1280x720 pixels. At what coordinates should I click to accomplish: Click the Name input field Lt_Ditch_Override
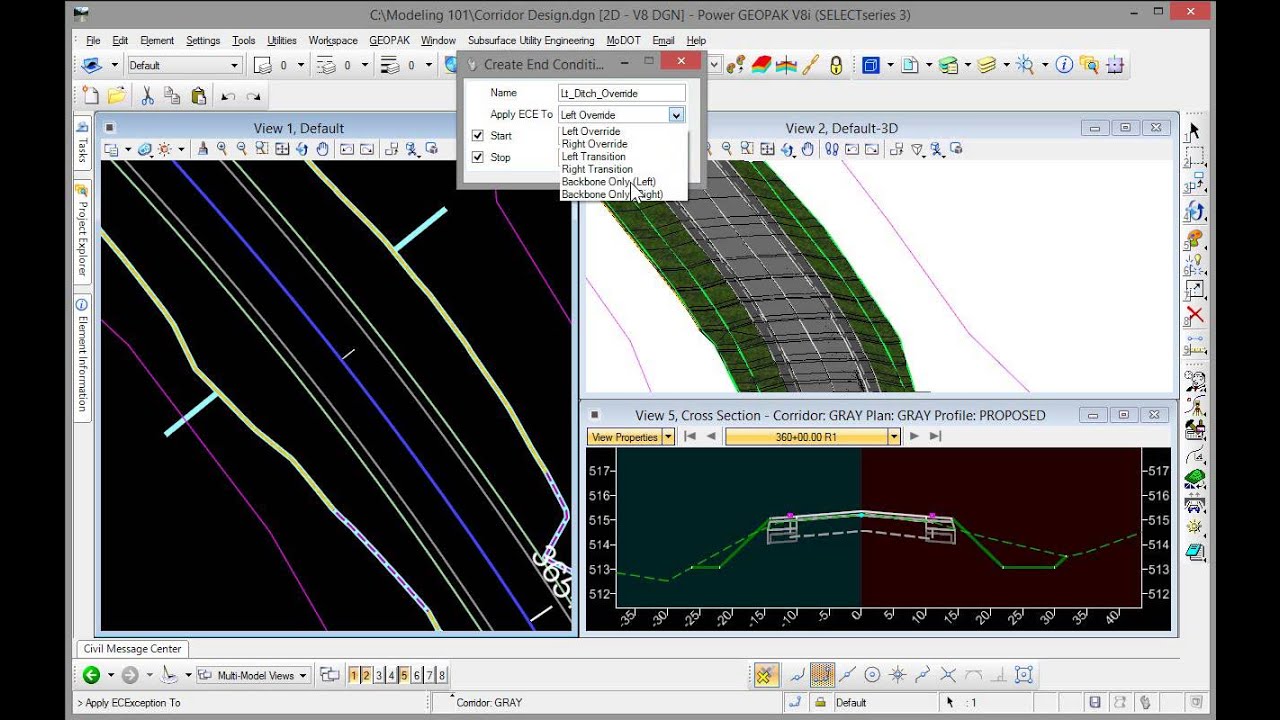click(x=622, y=93)
